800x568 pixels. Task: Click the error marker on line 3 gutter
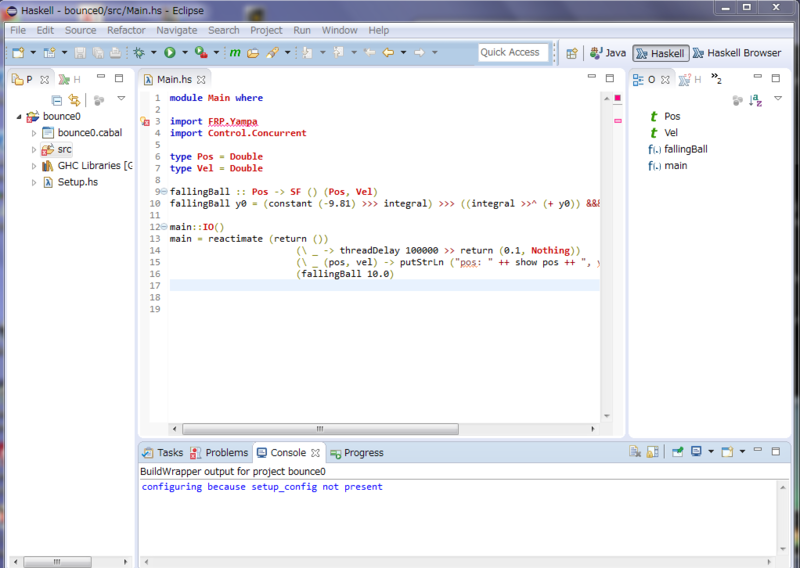click(145, 121)
